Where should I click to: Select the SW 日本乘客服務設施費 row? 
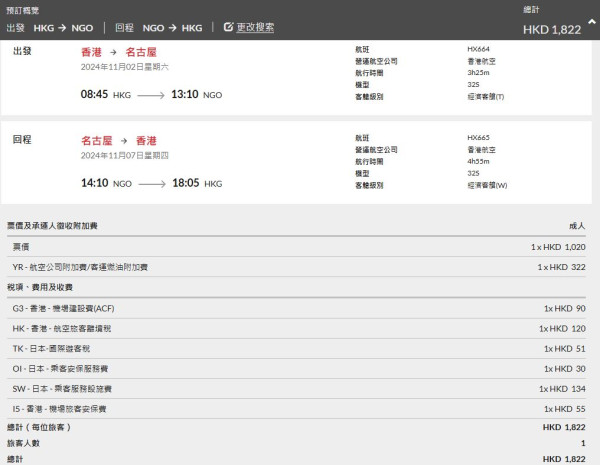64,390
